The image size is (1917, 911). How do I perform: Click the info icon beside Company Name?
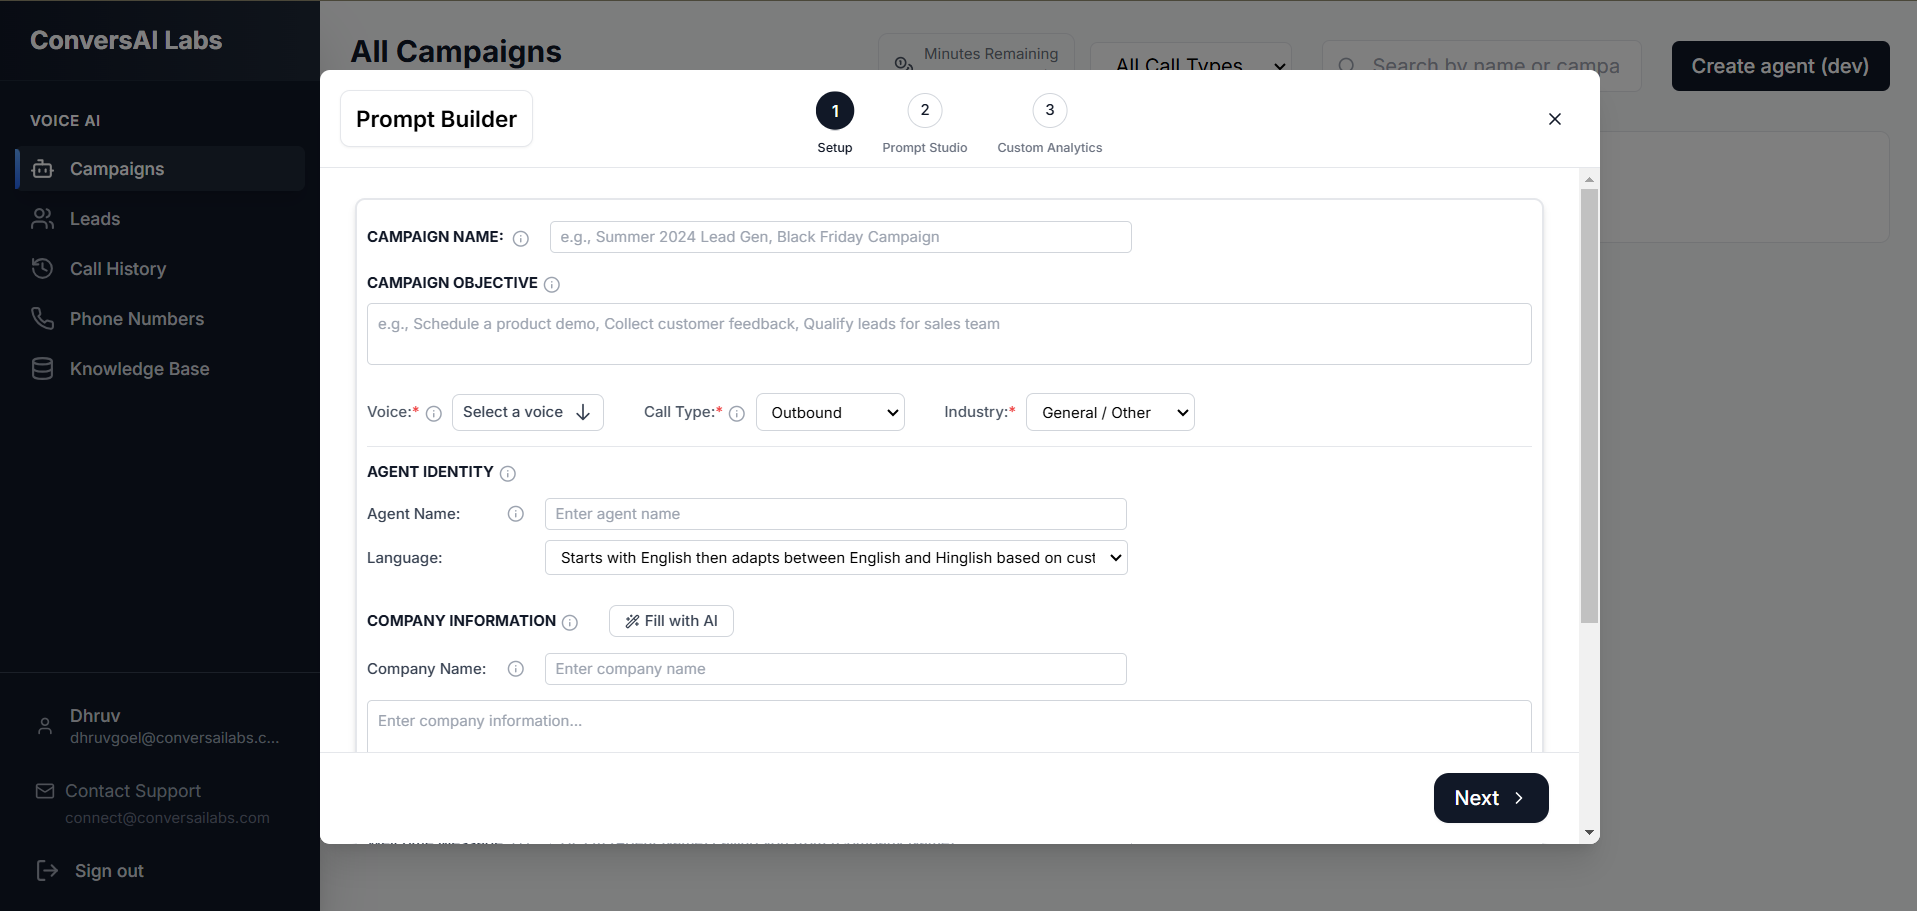click(x=516, y=669)
